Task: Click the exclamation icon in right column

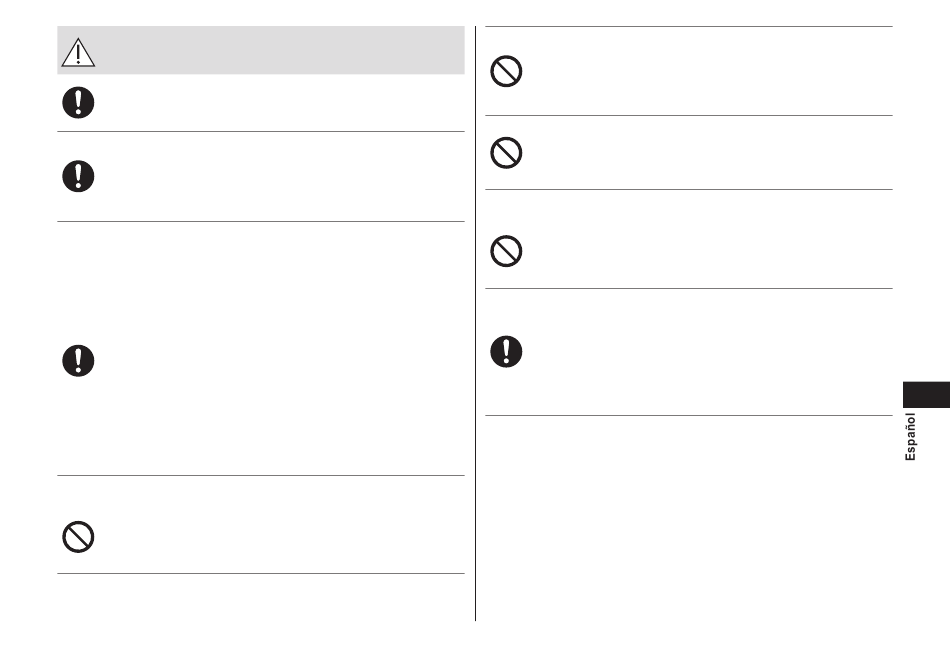Action: (506, 351)
